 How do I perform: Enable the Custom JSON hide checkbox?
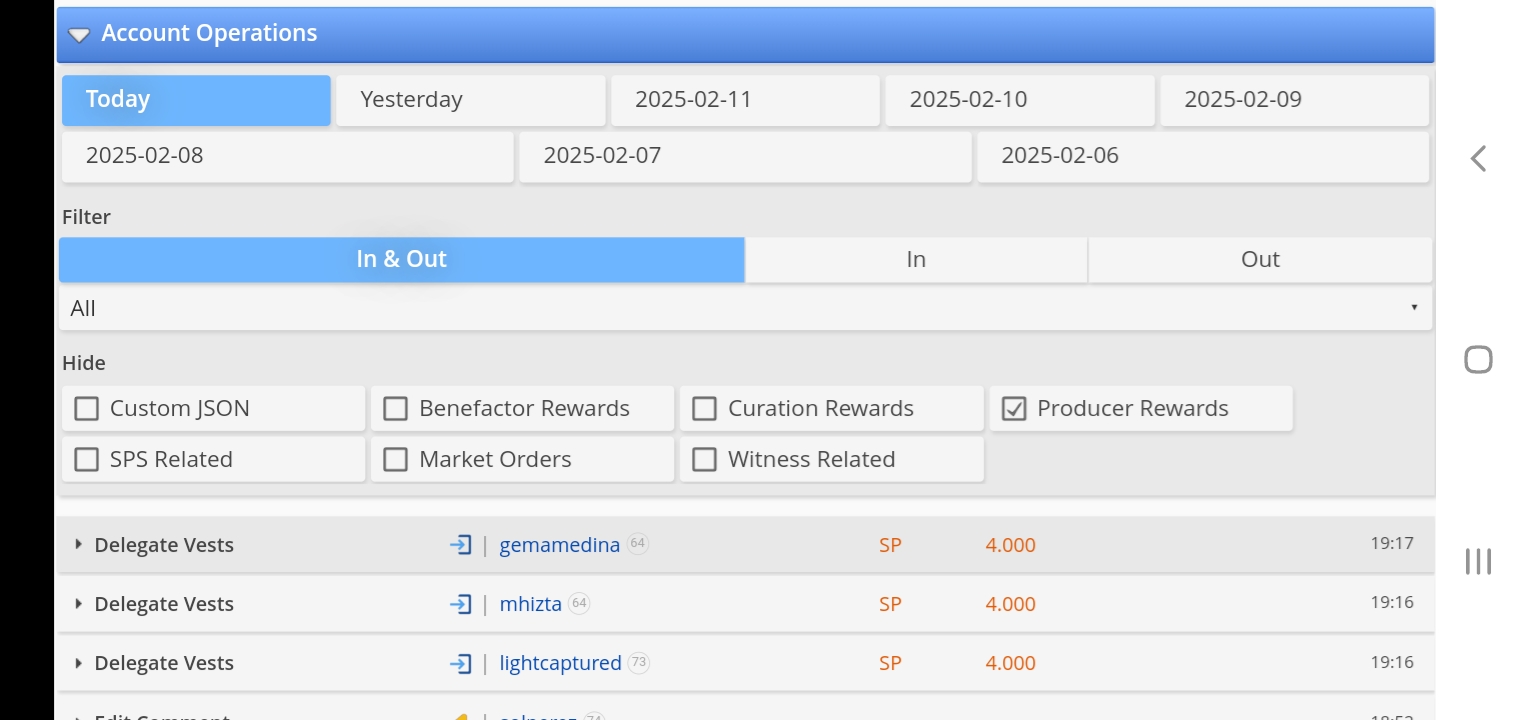click(x=88, y=409)
